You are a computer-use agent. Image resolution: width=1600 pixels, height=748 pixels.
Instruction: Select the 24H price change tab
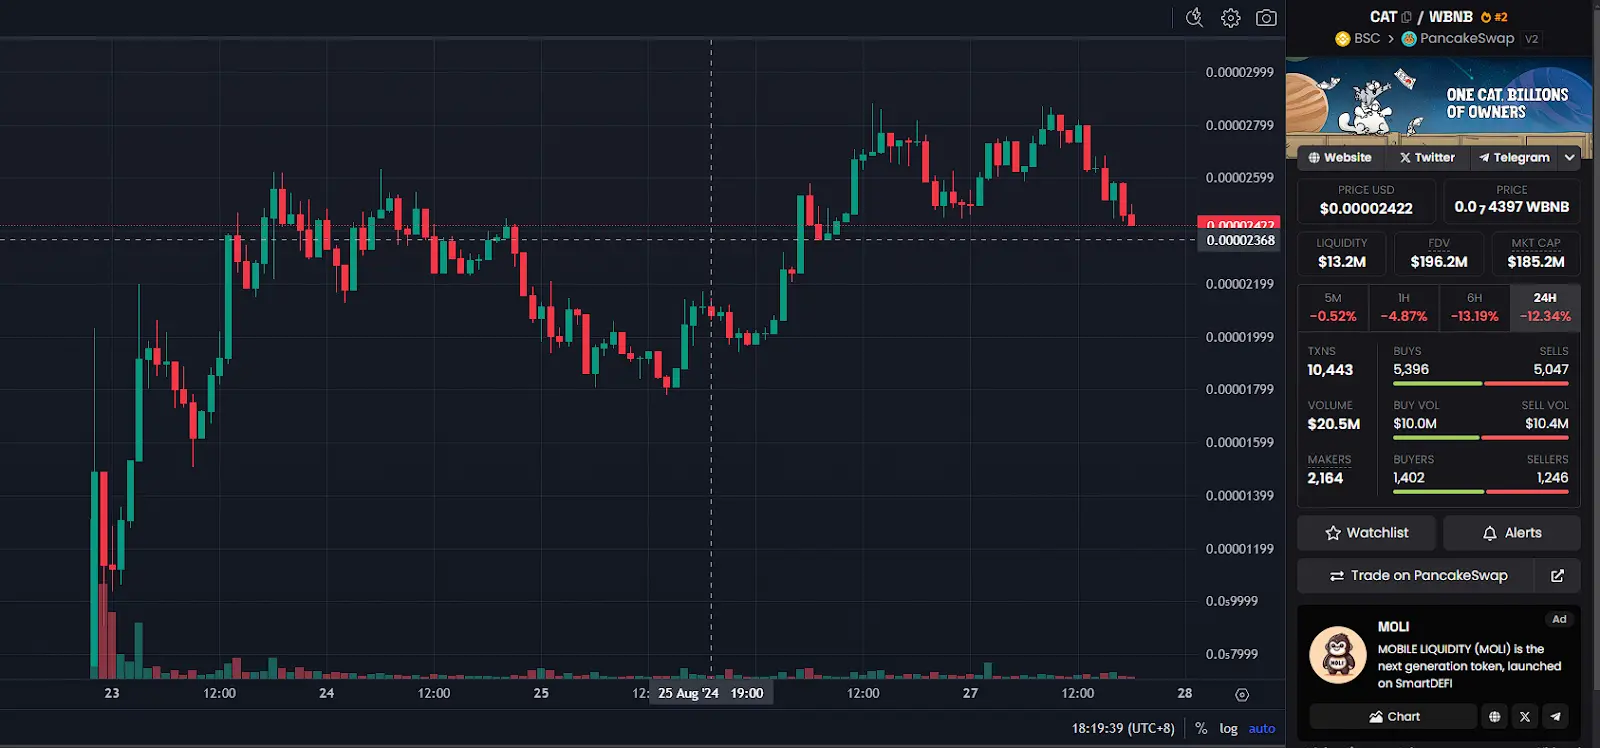click(x=1545, y=308)
